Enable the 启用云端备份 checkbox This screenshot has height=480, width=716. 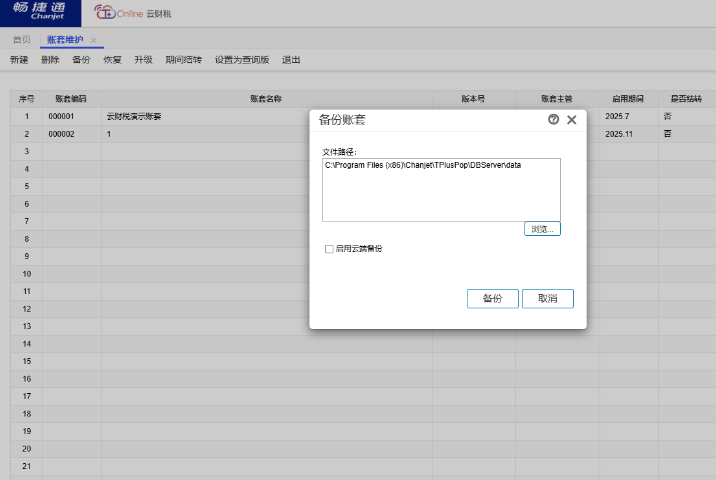329,249
